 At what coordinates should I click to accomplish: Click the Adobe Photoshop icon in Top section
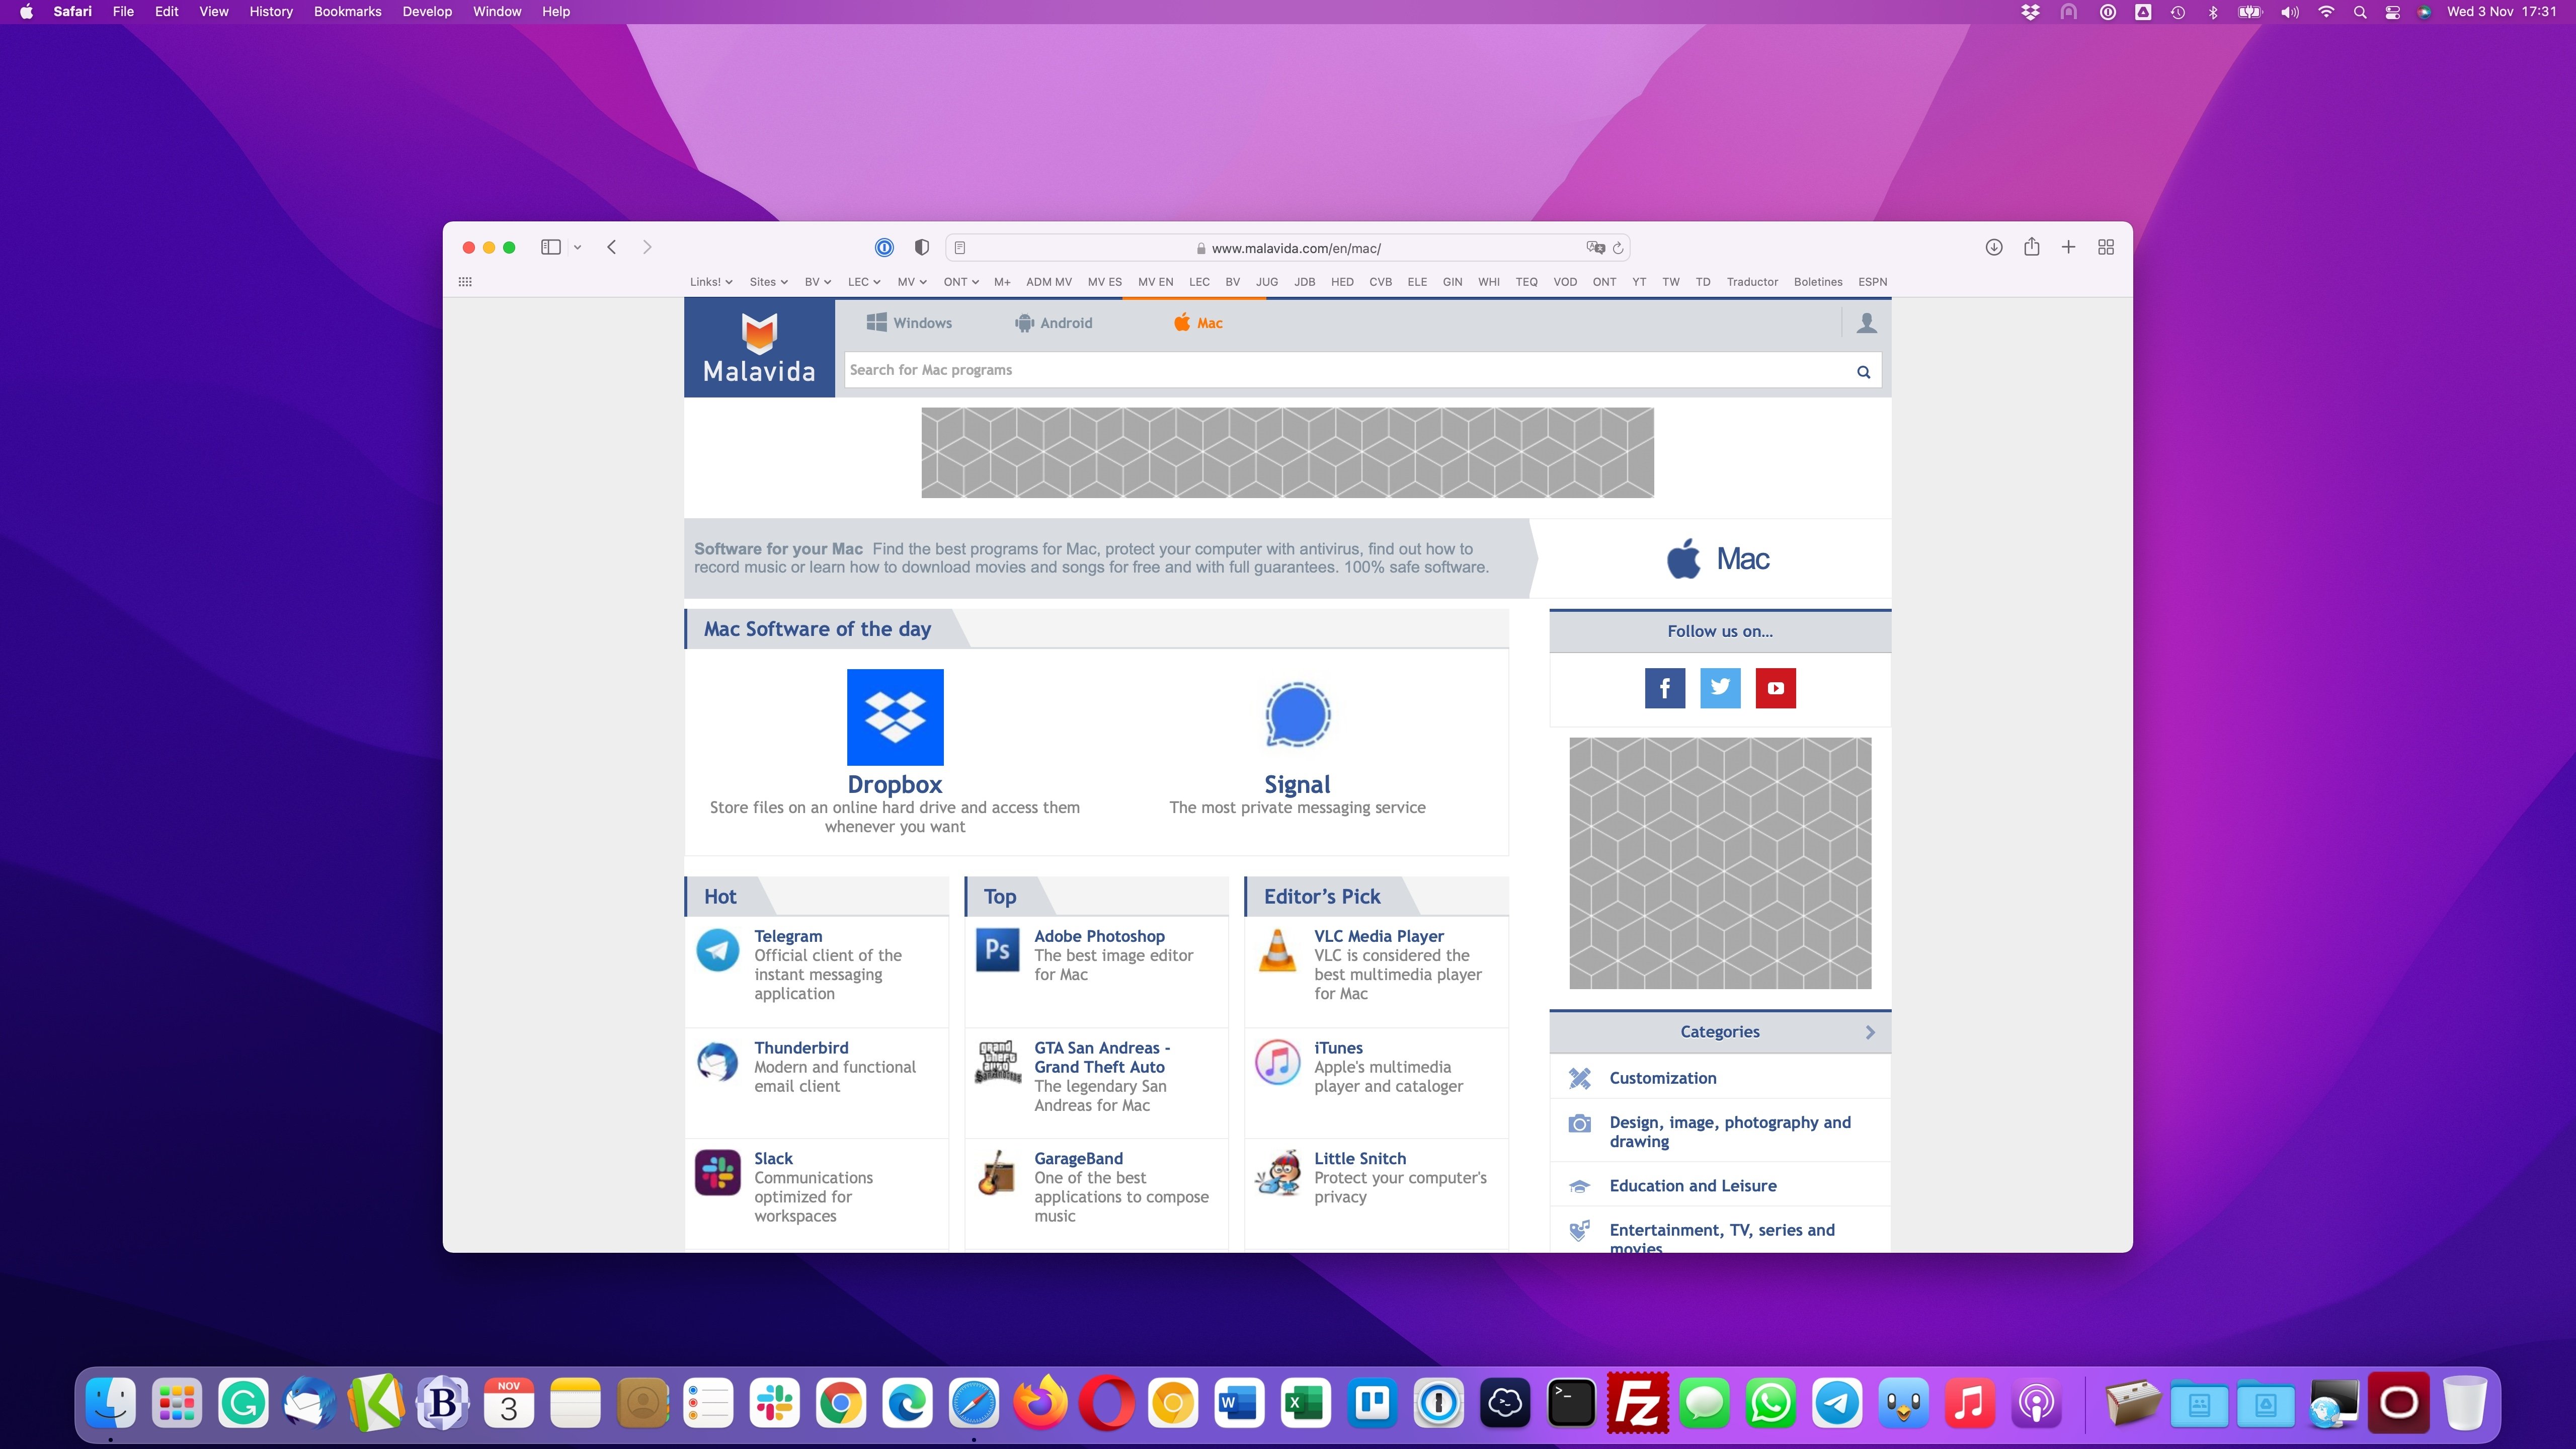pos(998,950)
